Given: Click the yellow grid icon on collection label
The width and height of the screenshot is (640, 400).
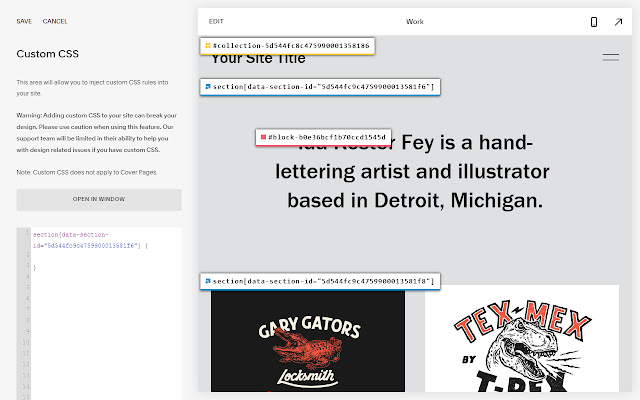Looking at the screenshot, I should click(208, 46).
